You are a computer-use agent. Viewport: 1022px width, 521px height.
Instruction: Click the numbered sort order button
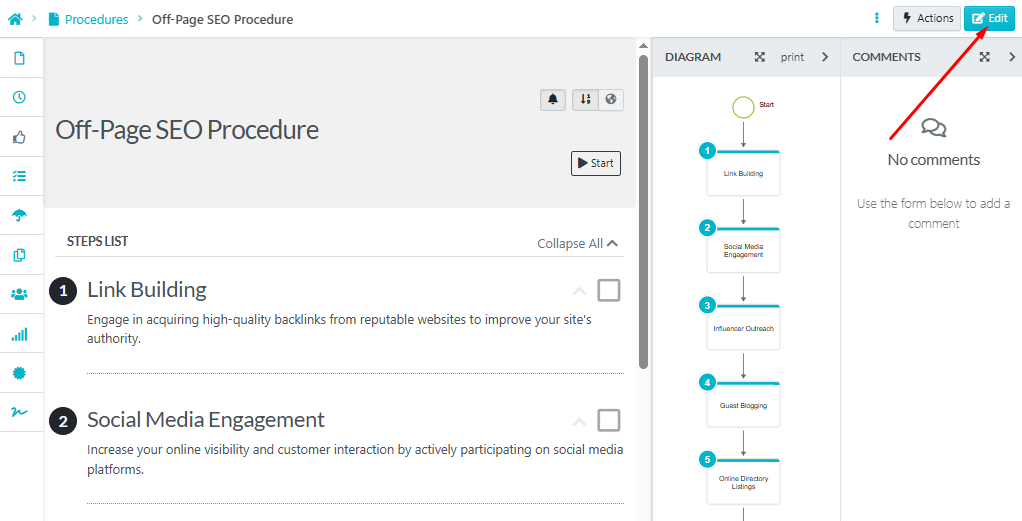pyautogui.click(x=585, y=100)
